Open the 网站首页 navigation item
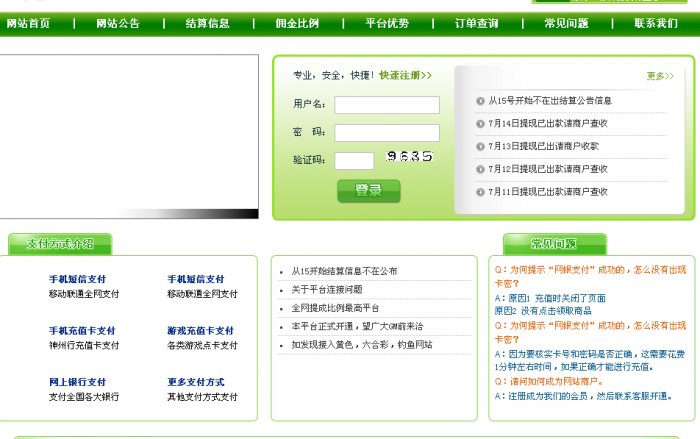Screen dimensions: 700x439 pyautogui.click(x=28, y=24)
